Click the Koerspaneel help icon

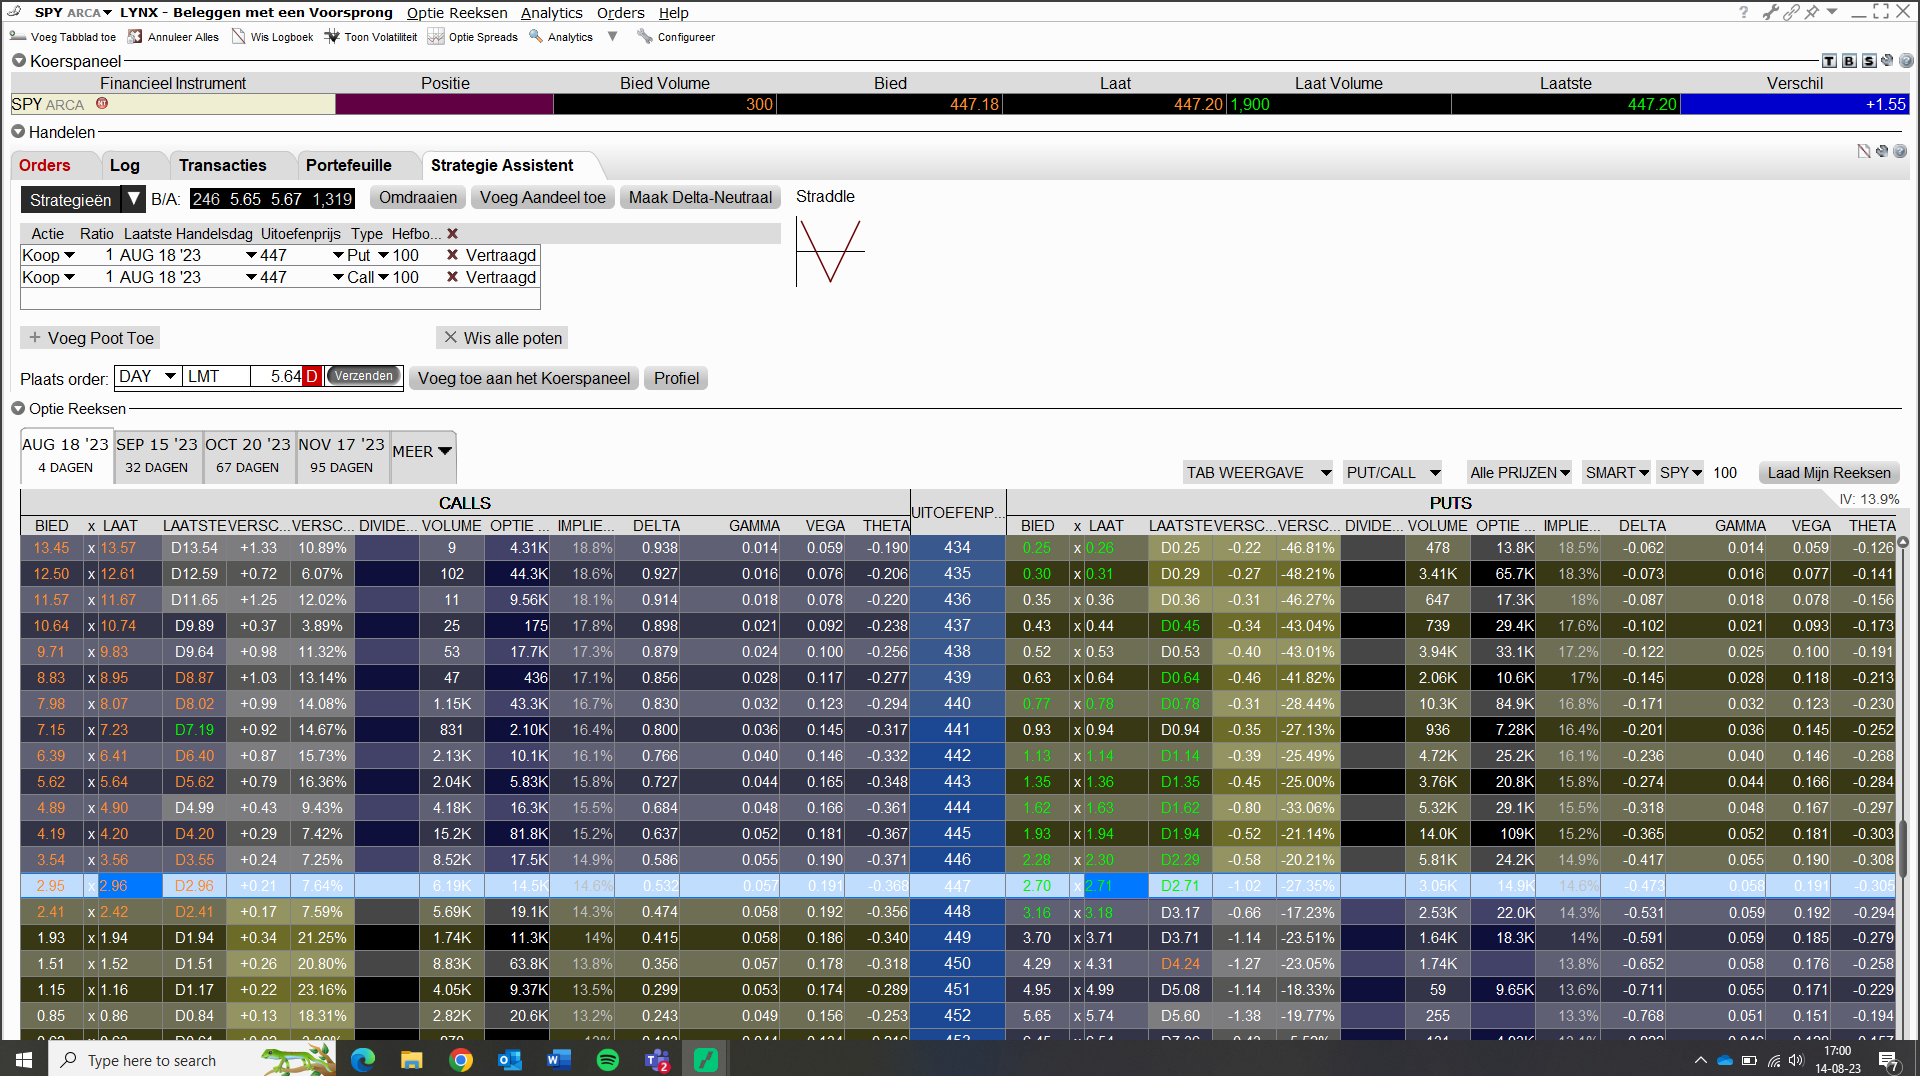tap(1906, 61)
